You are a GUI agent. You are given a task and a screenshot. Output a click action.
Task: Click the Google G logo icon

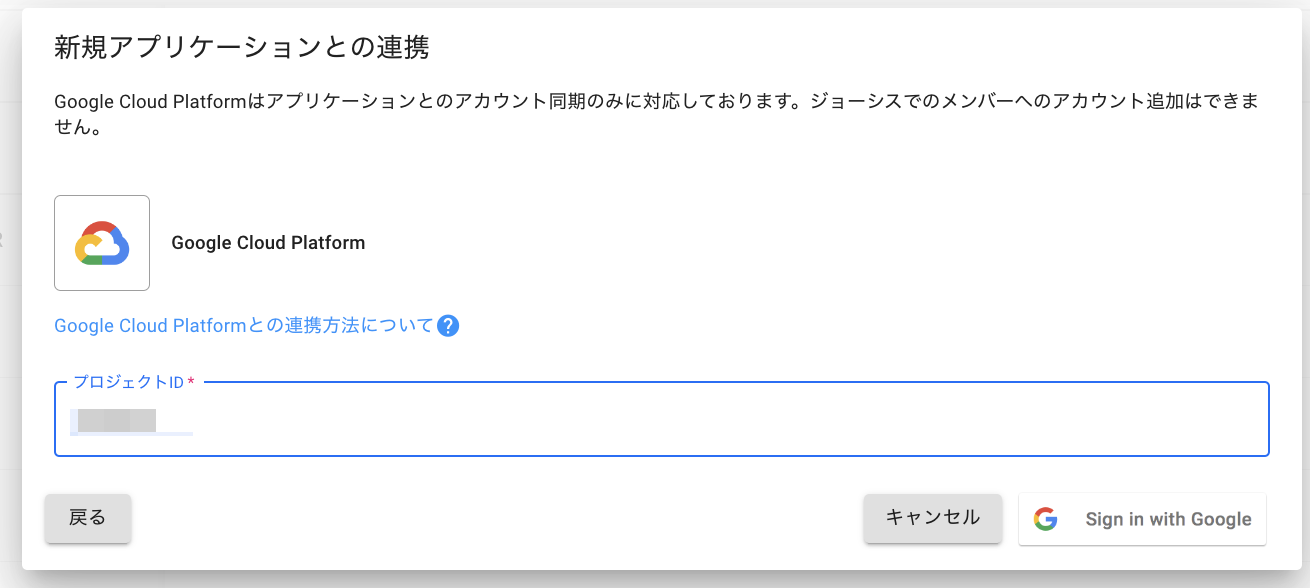pyautogui.click(x=1046, y=519)
